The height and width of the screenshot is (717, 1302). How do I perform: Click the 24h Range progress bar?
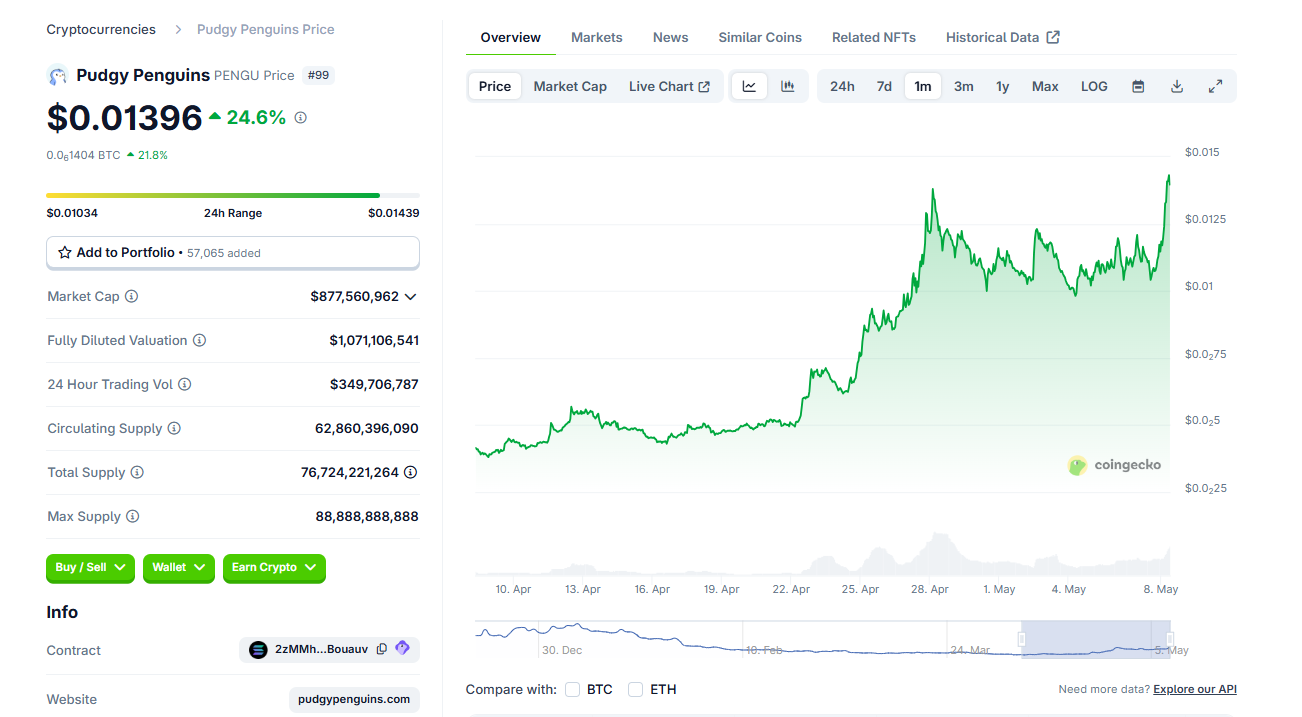[233, 195]
